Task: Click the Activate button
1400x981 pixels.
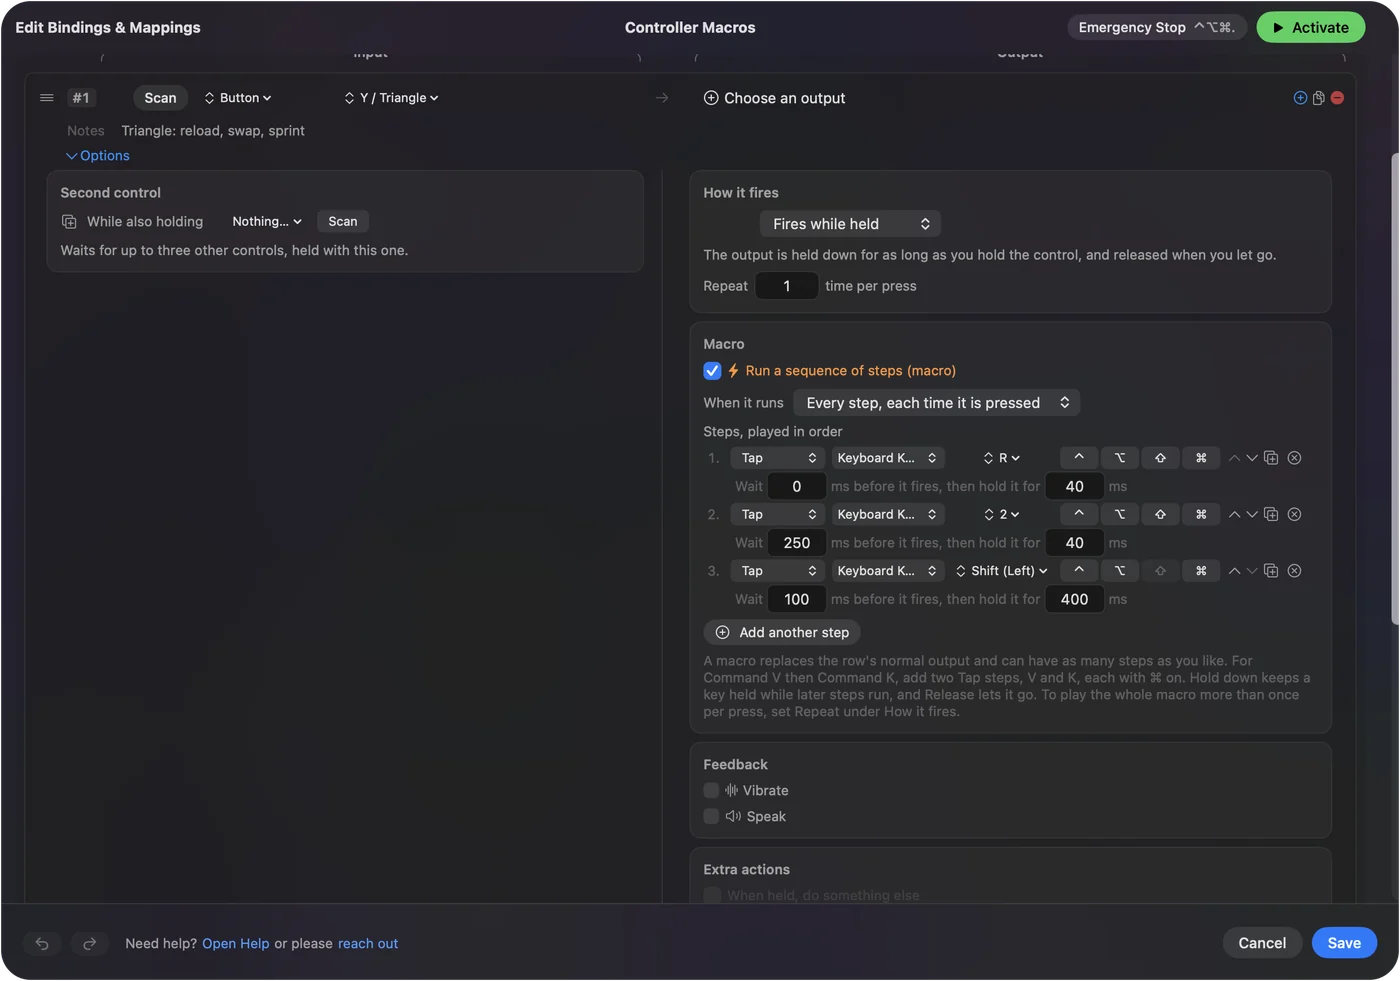Action: pos(1310,28)
